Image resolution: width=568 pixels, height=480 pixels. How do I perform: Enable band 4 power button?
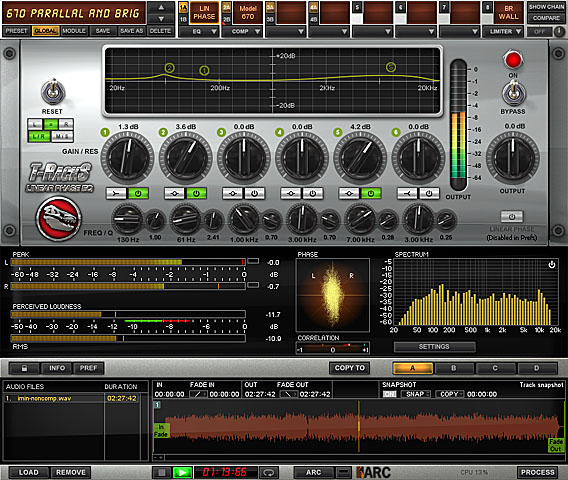[313, 193]
